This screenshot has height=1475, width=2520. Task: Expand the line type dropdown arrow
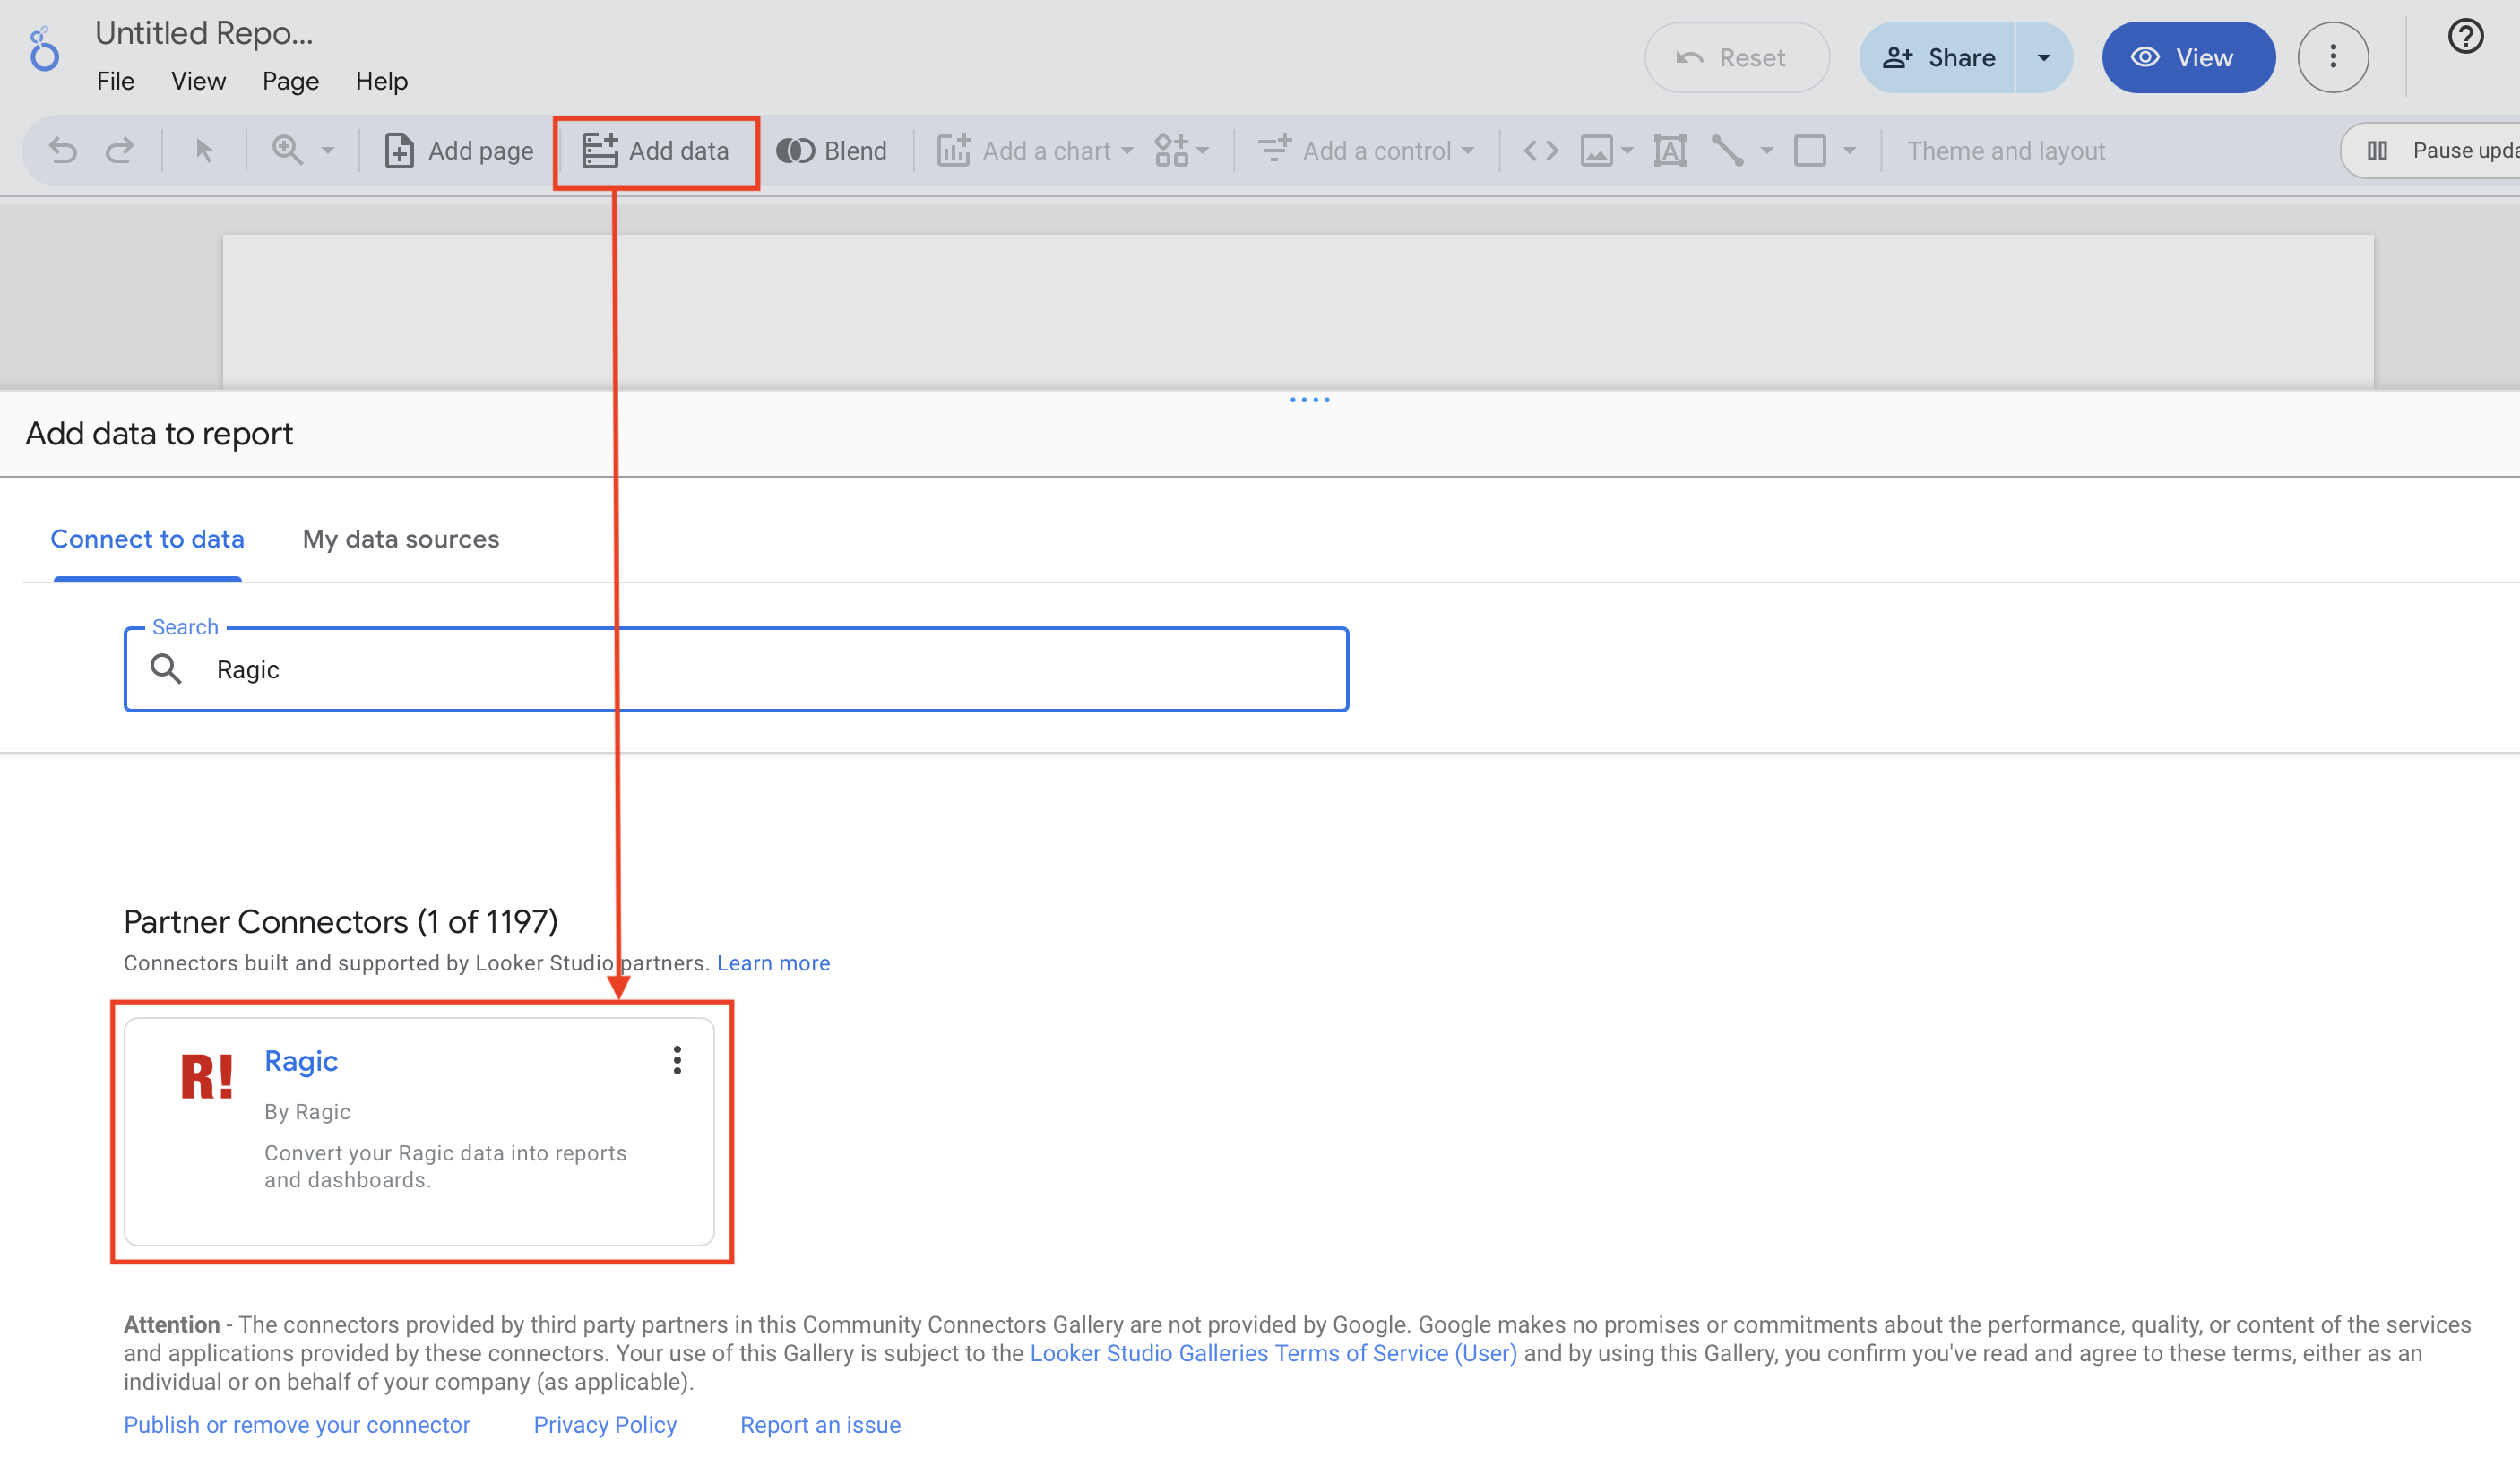pyautogui.click(x=1767, y=151)
